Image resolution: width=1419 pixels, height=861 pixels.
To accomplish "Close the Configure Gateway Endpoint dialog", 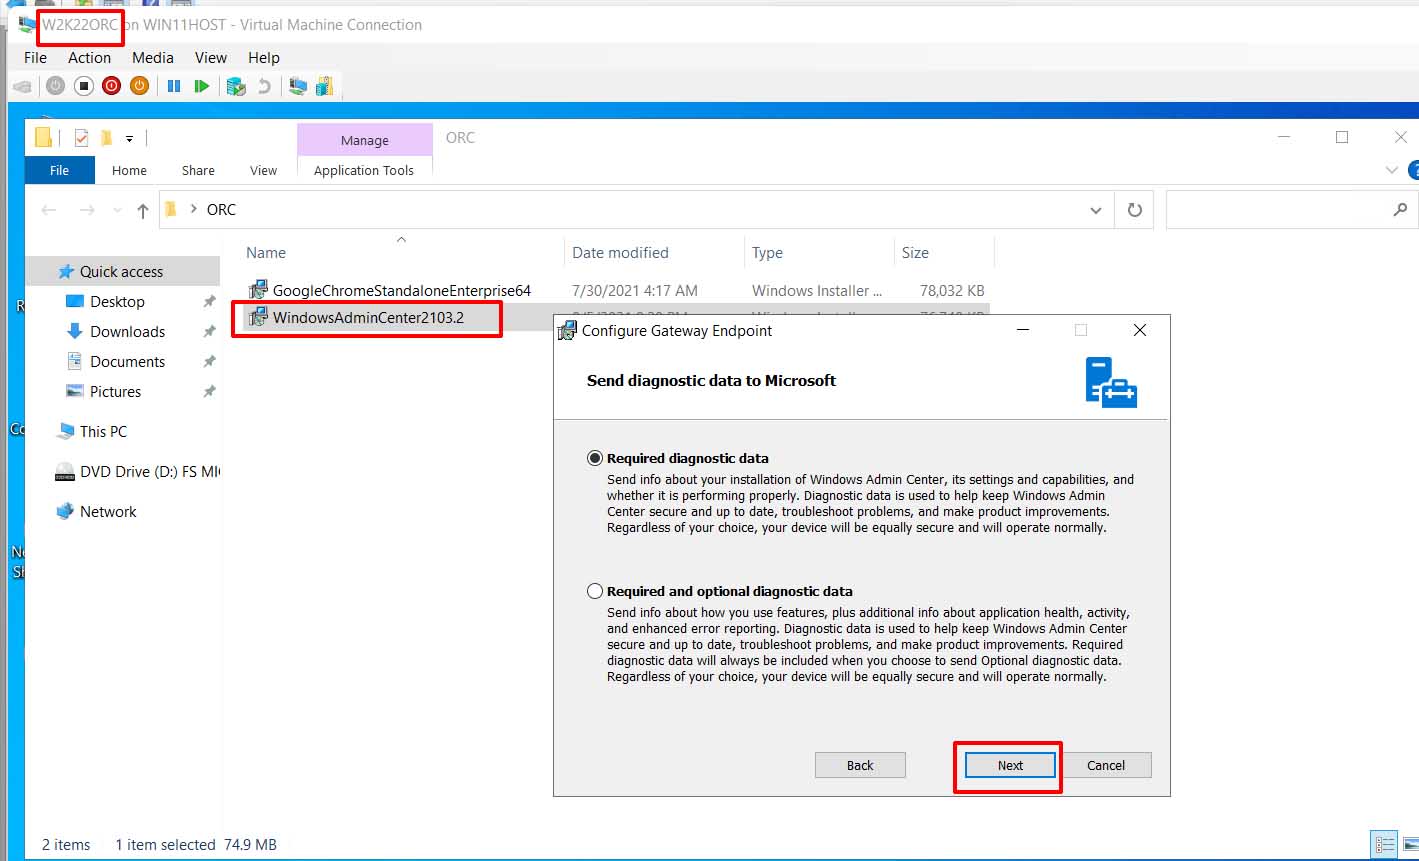I will coord(1139,330).
